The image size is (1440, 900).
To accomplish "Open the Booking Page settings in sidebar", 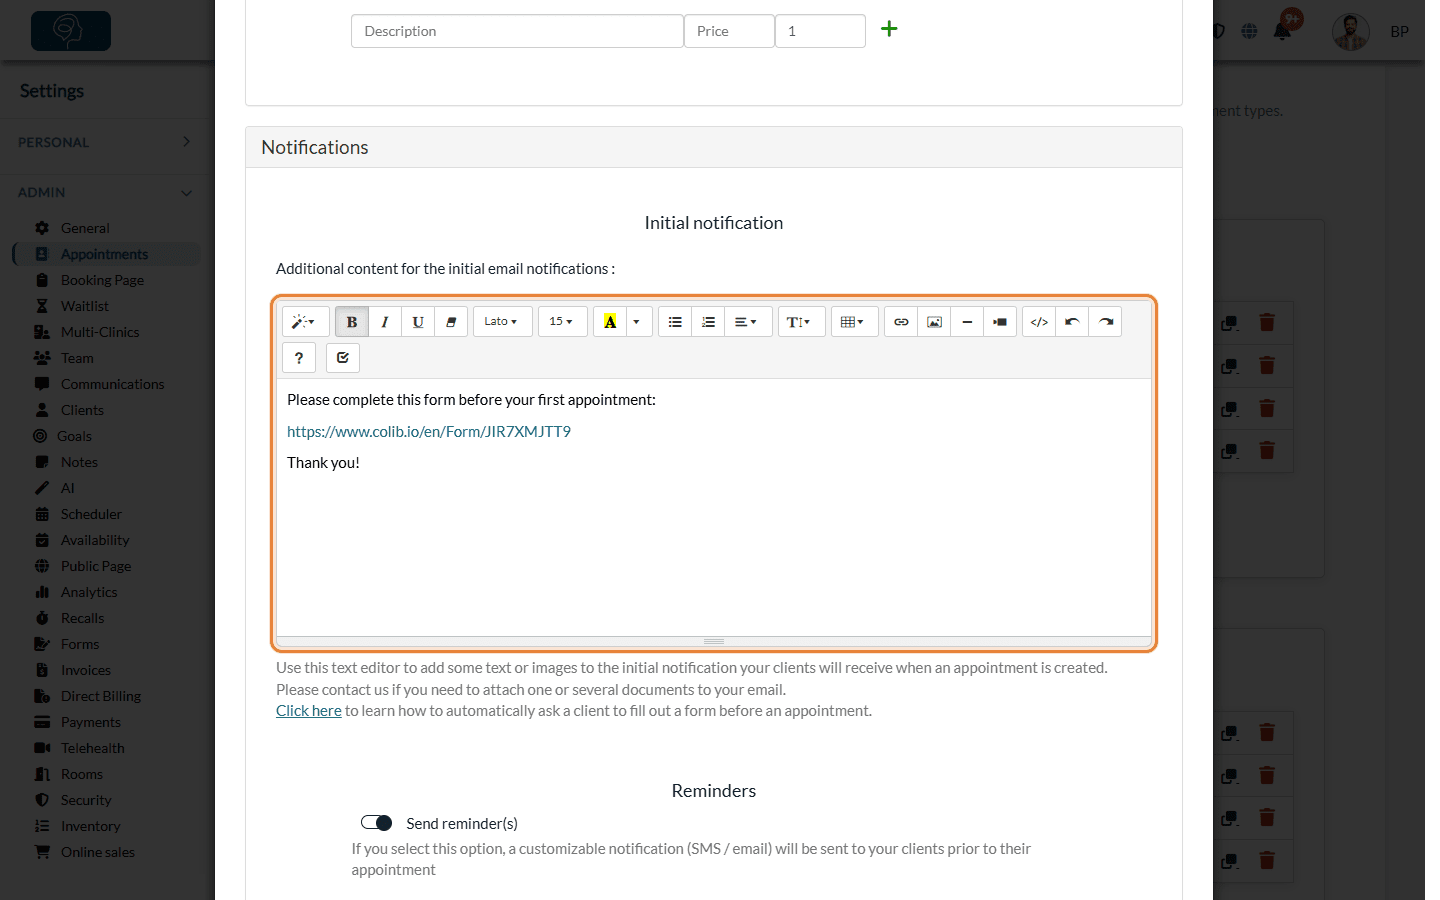I will (102, 280).
